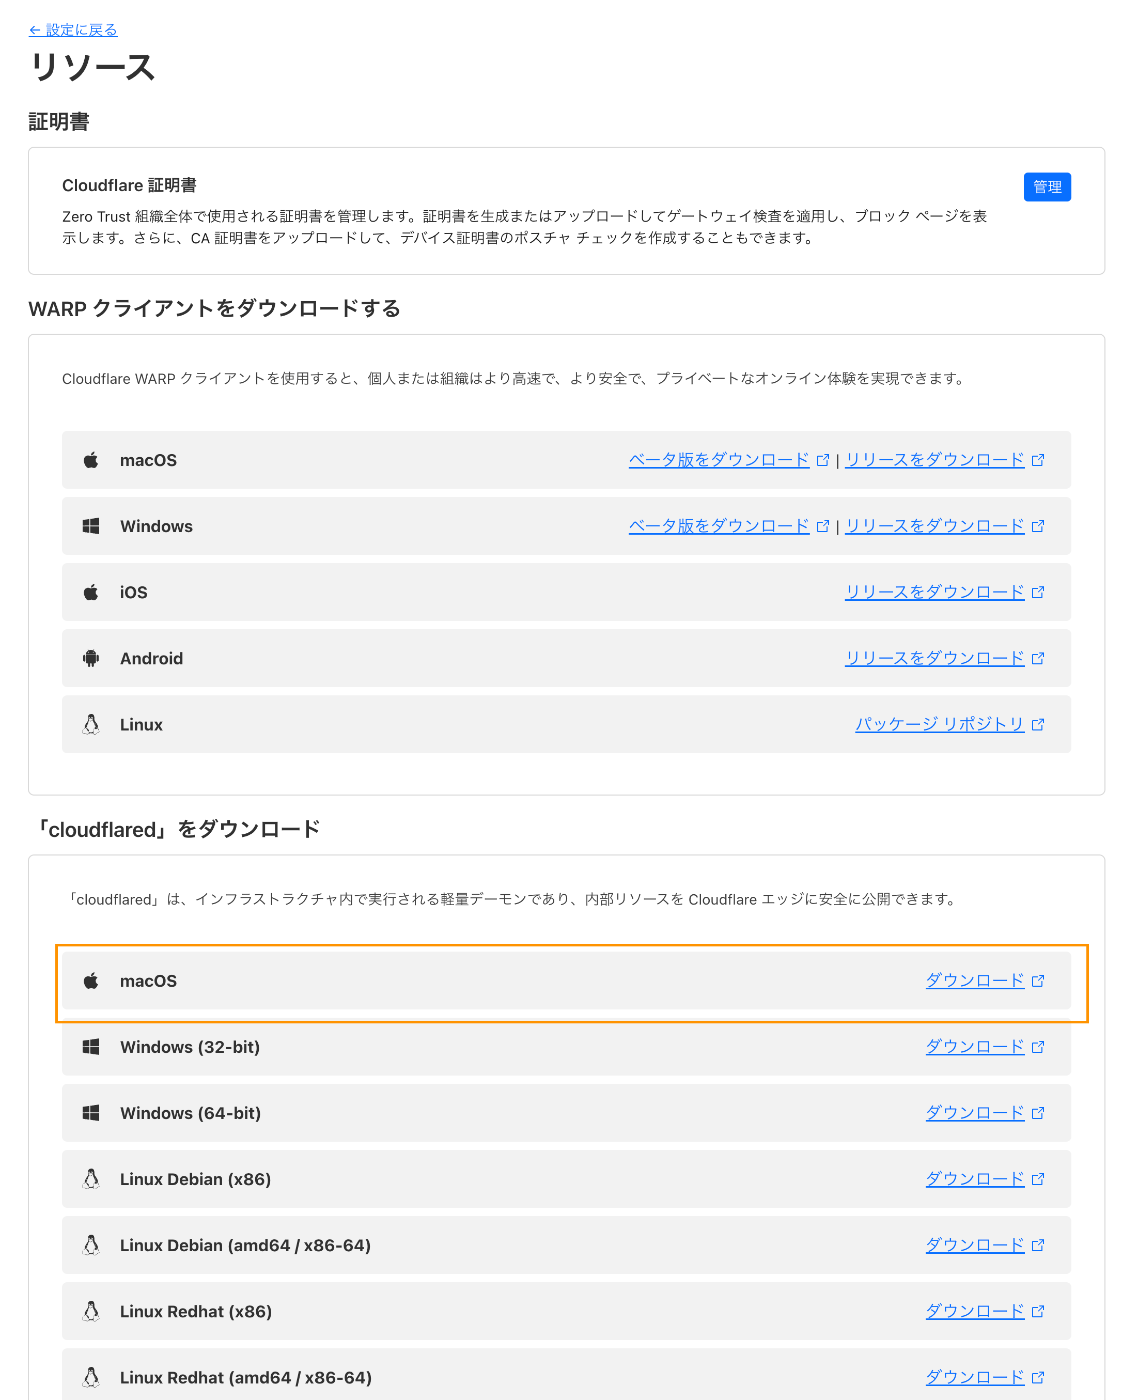
Task: Click external-link icon in cloudflared macOS row
Action: pos(1038,981)
